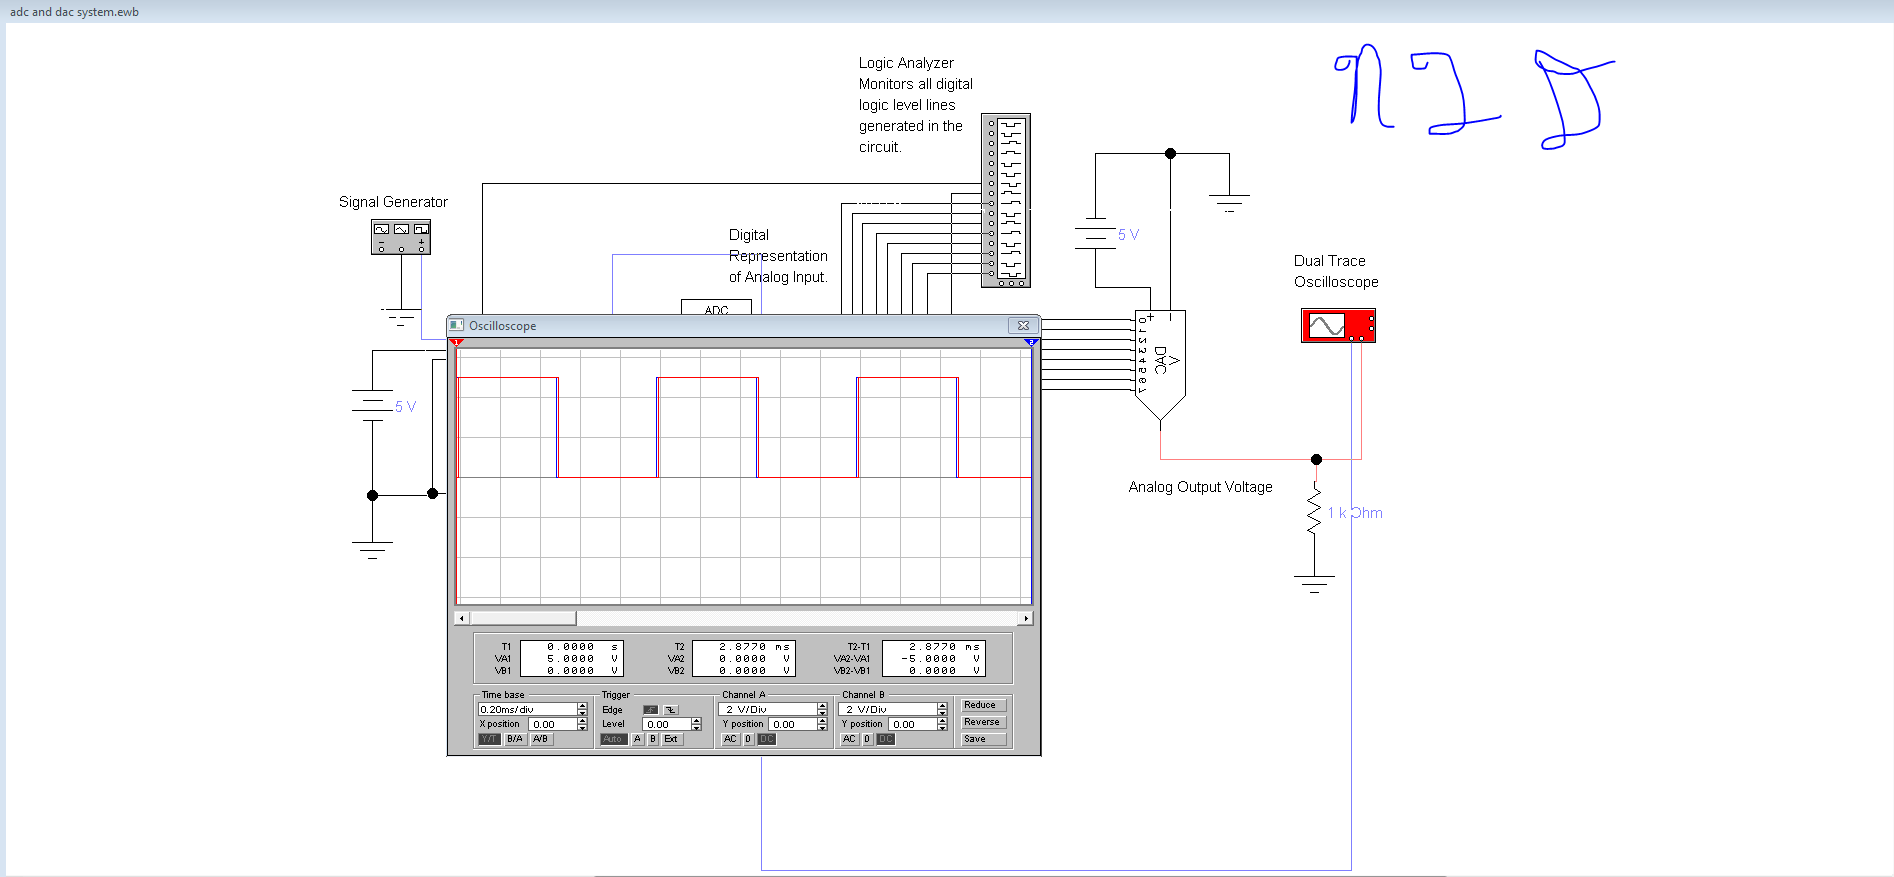The width and height of the screenshot is (1894, 877).
Task: Select ground symbol right of DAC supply node
Action: click(x=1229, y=203)
